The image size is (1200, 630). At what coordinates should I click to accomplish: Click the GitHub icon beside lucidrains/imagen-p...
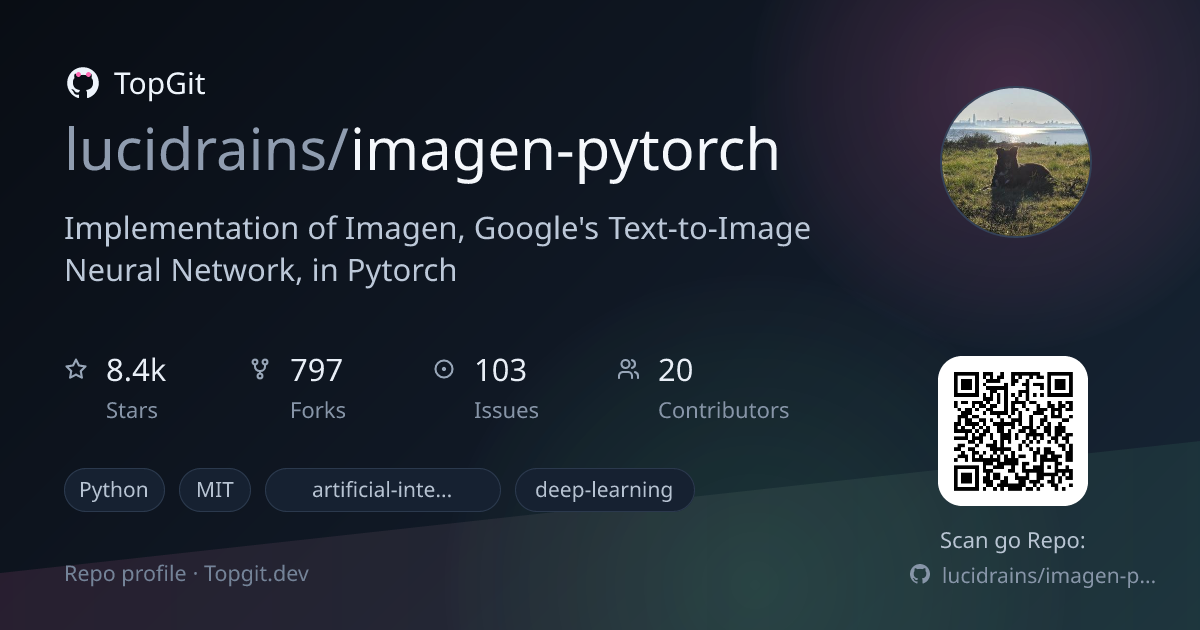[x=920, y=575]
